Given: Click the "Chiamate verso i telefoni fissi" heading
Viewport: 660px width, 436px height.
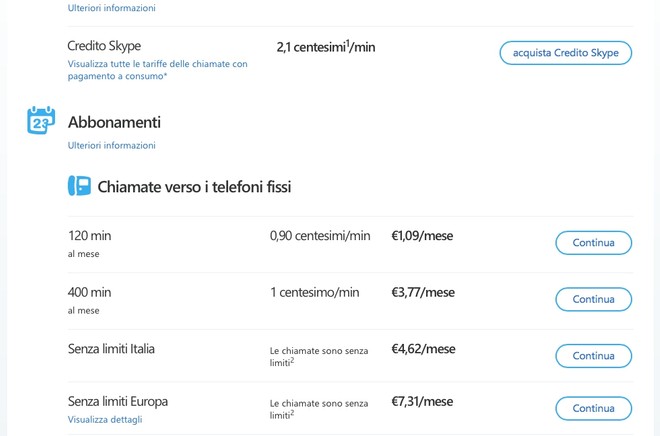Looking at the screenshot, I should click(194, 187).
